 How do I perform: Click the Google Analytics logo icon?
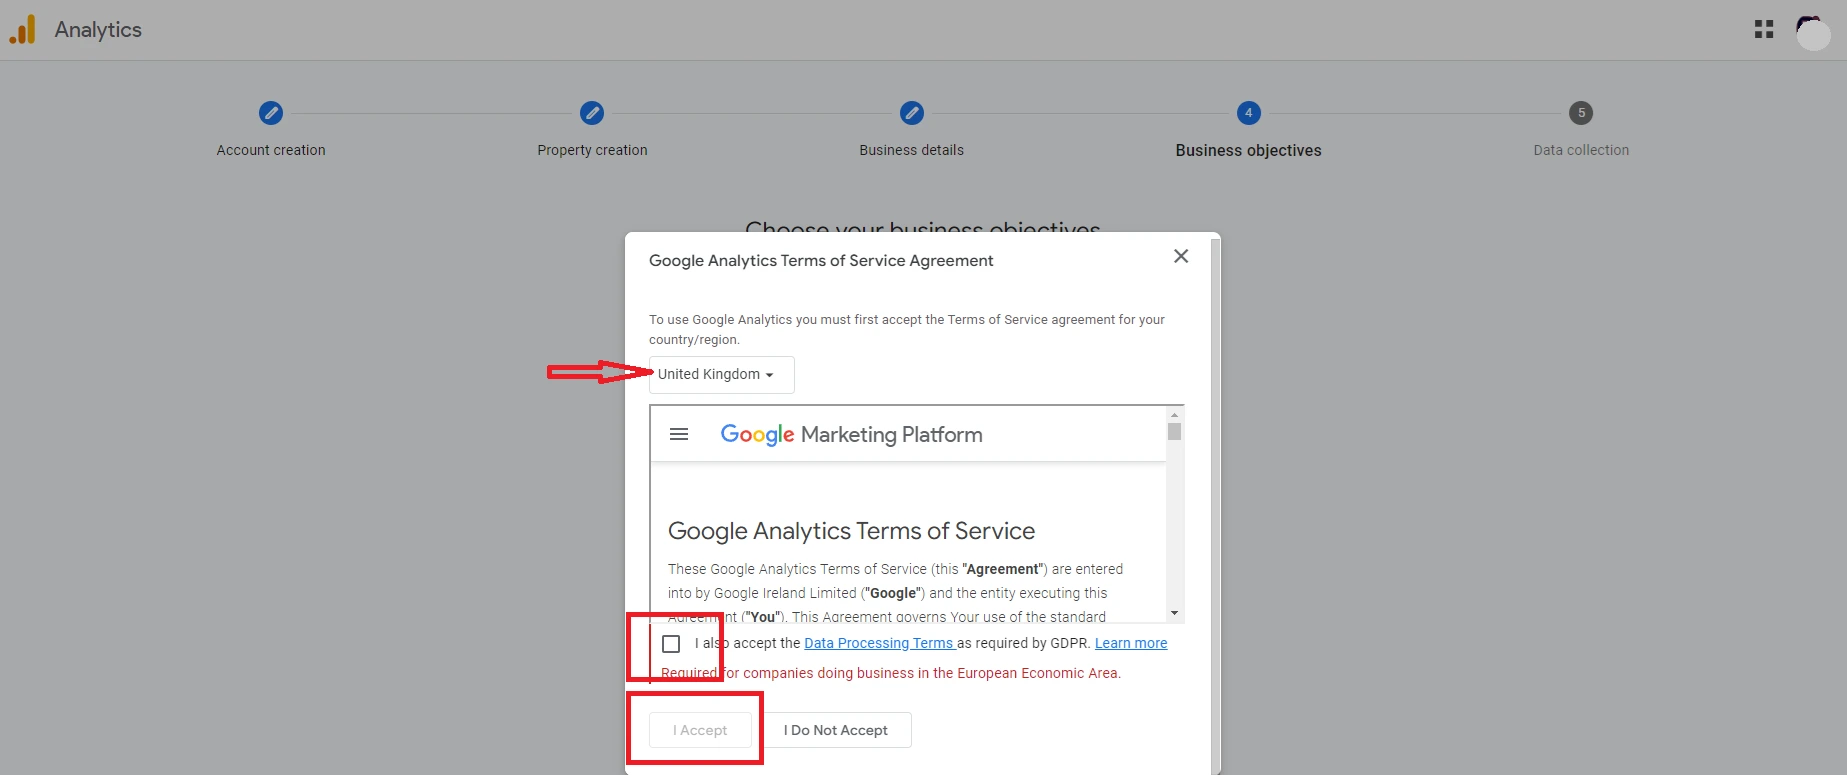(23, 29)
